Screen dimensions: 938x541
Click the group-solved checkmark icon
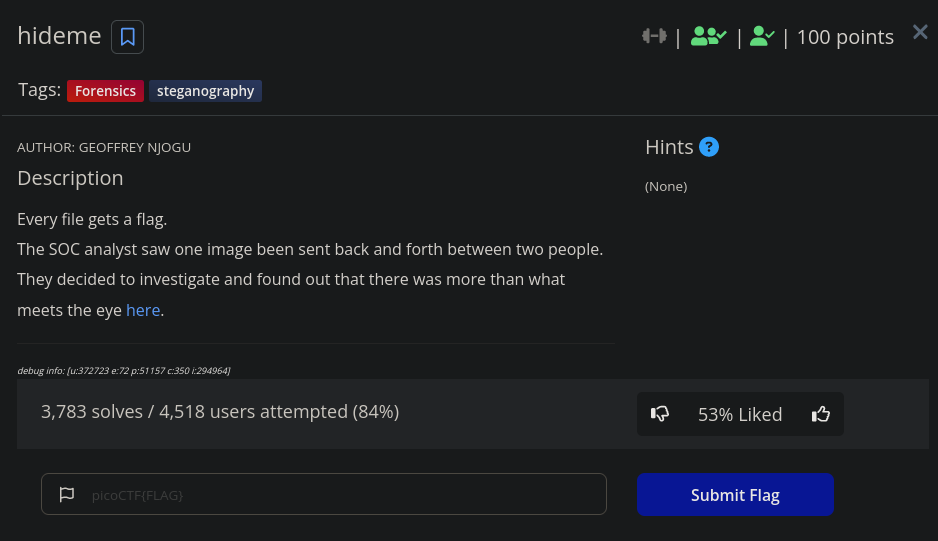[708, 36]
